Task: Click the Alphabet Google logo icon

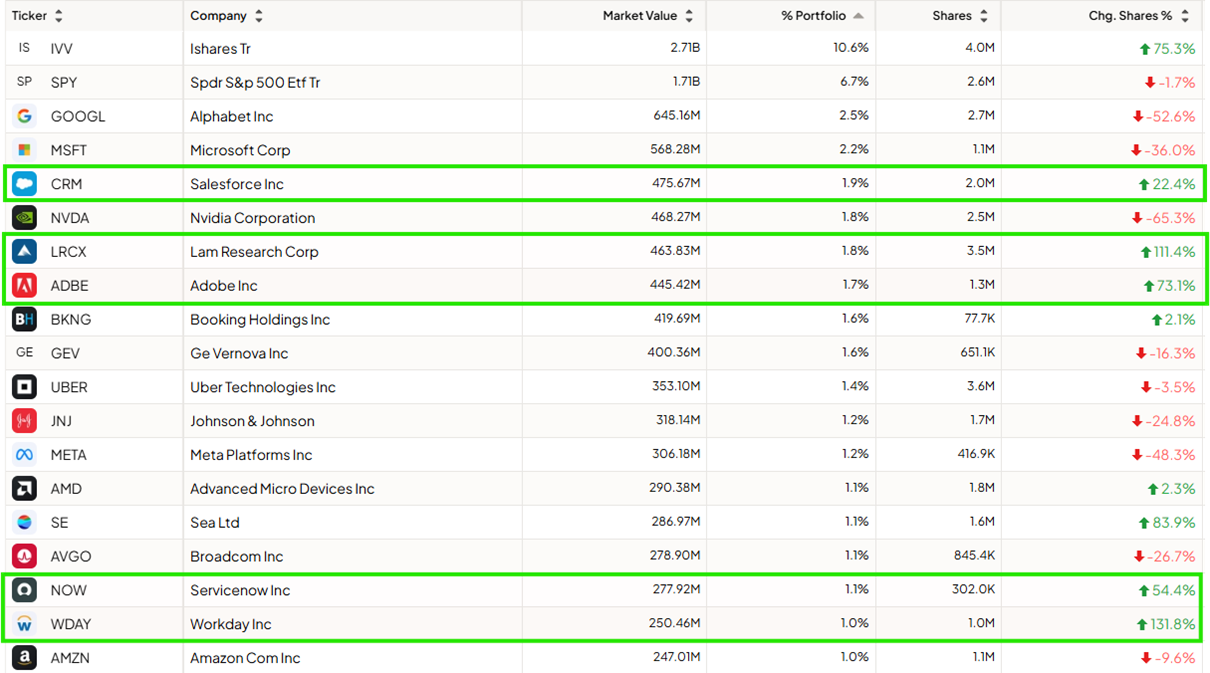Action: coord(24,116)
